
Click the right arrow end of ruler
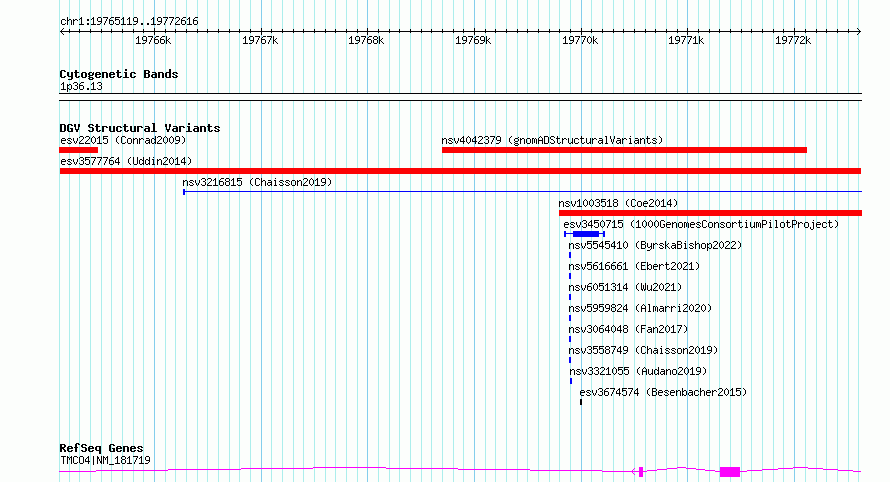859,31
